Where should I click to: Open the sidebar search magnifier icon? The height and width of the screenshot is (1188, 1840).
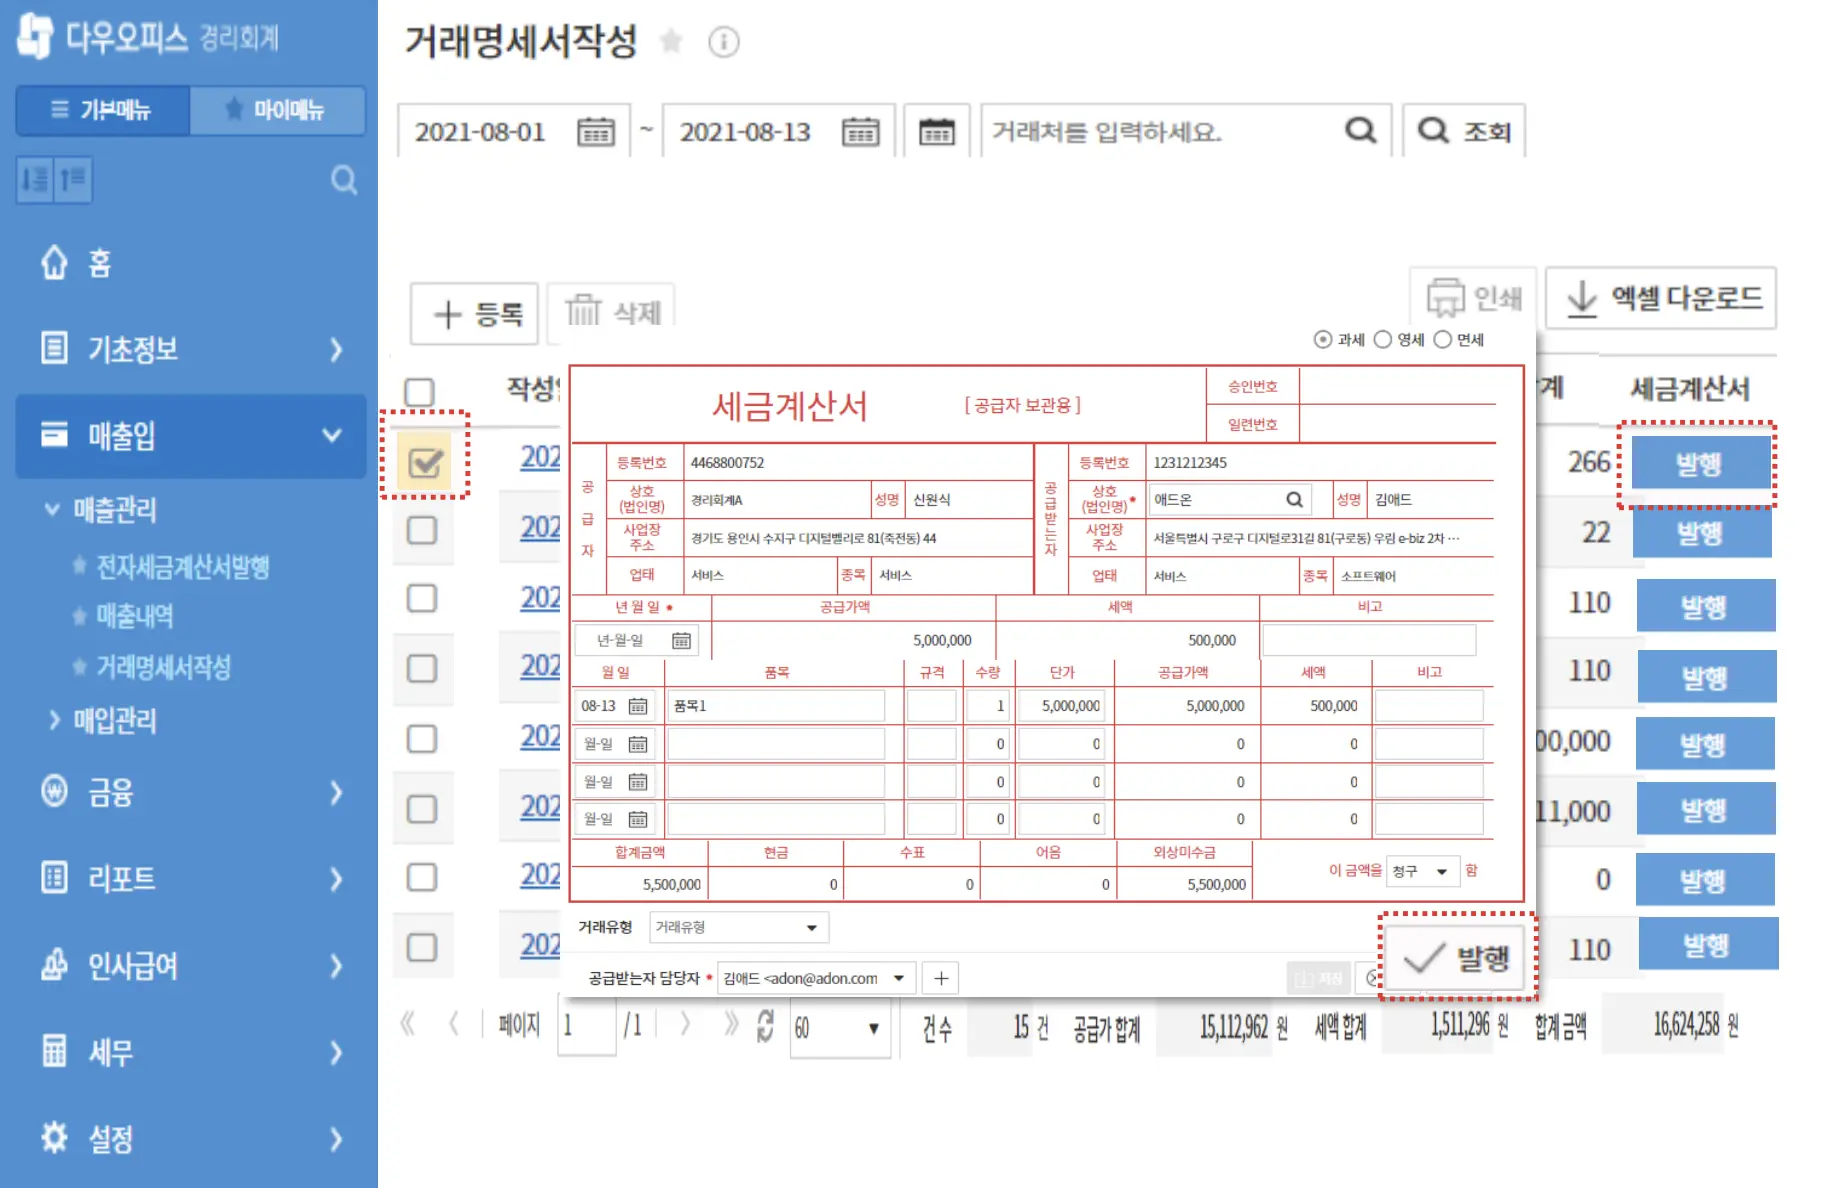(344, 180)
